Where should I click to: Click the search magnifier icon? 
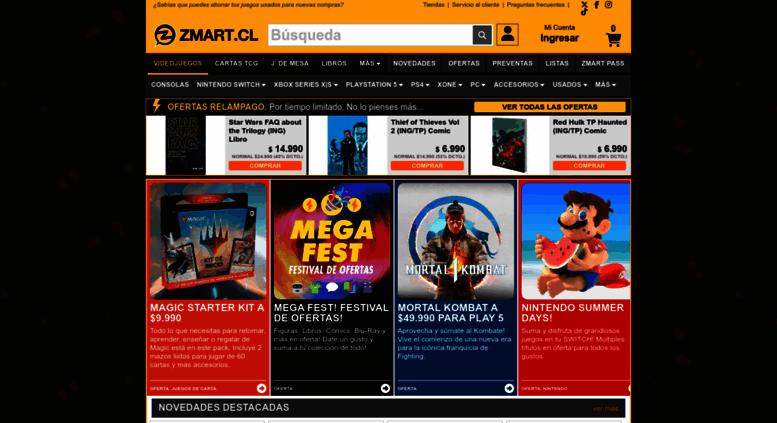point(482,35)
